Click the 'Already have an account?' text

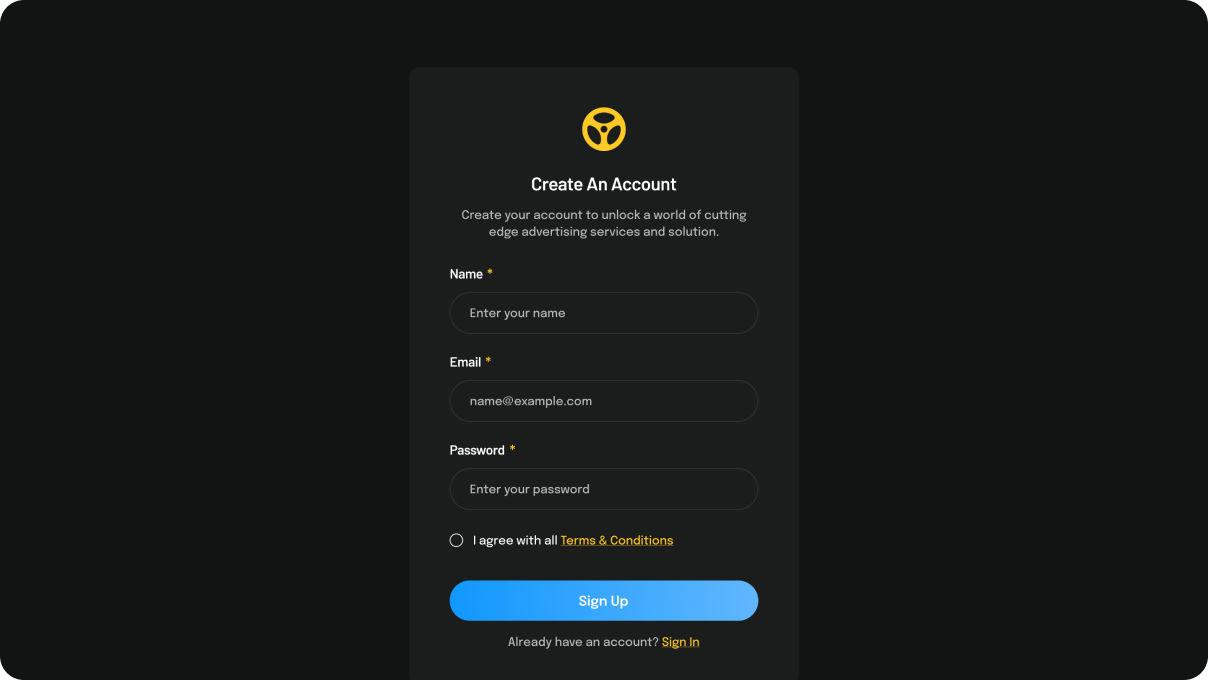coord(583,642)
